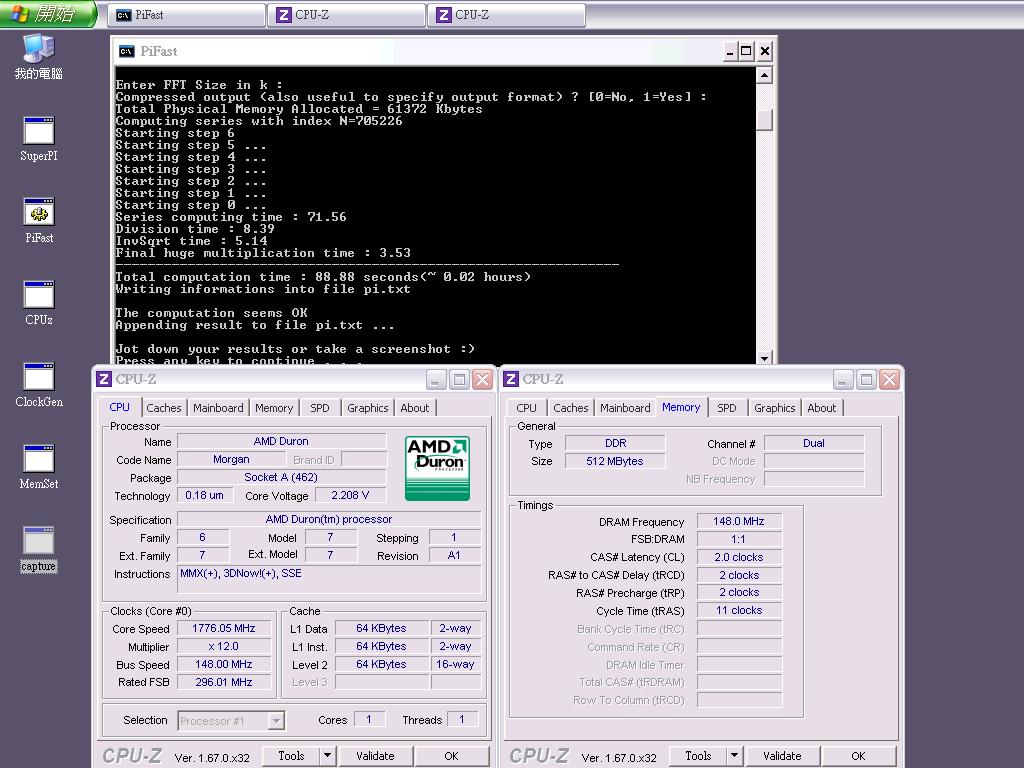Viewport: 1024px width, 768px height.
Task: Click the Specification AMD Duron(tm) processor field
Action: click(x=329, y=519)
